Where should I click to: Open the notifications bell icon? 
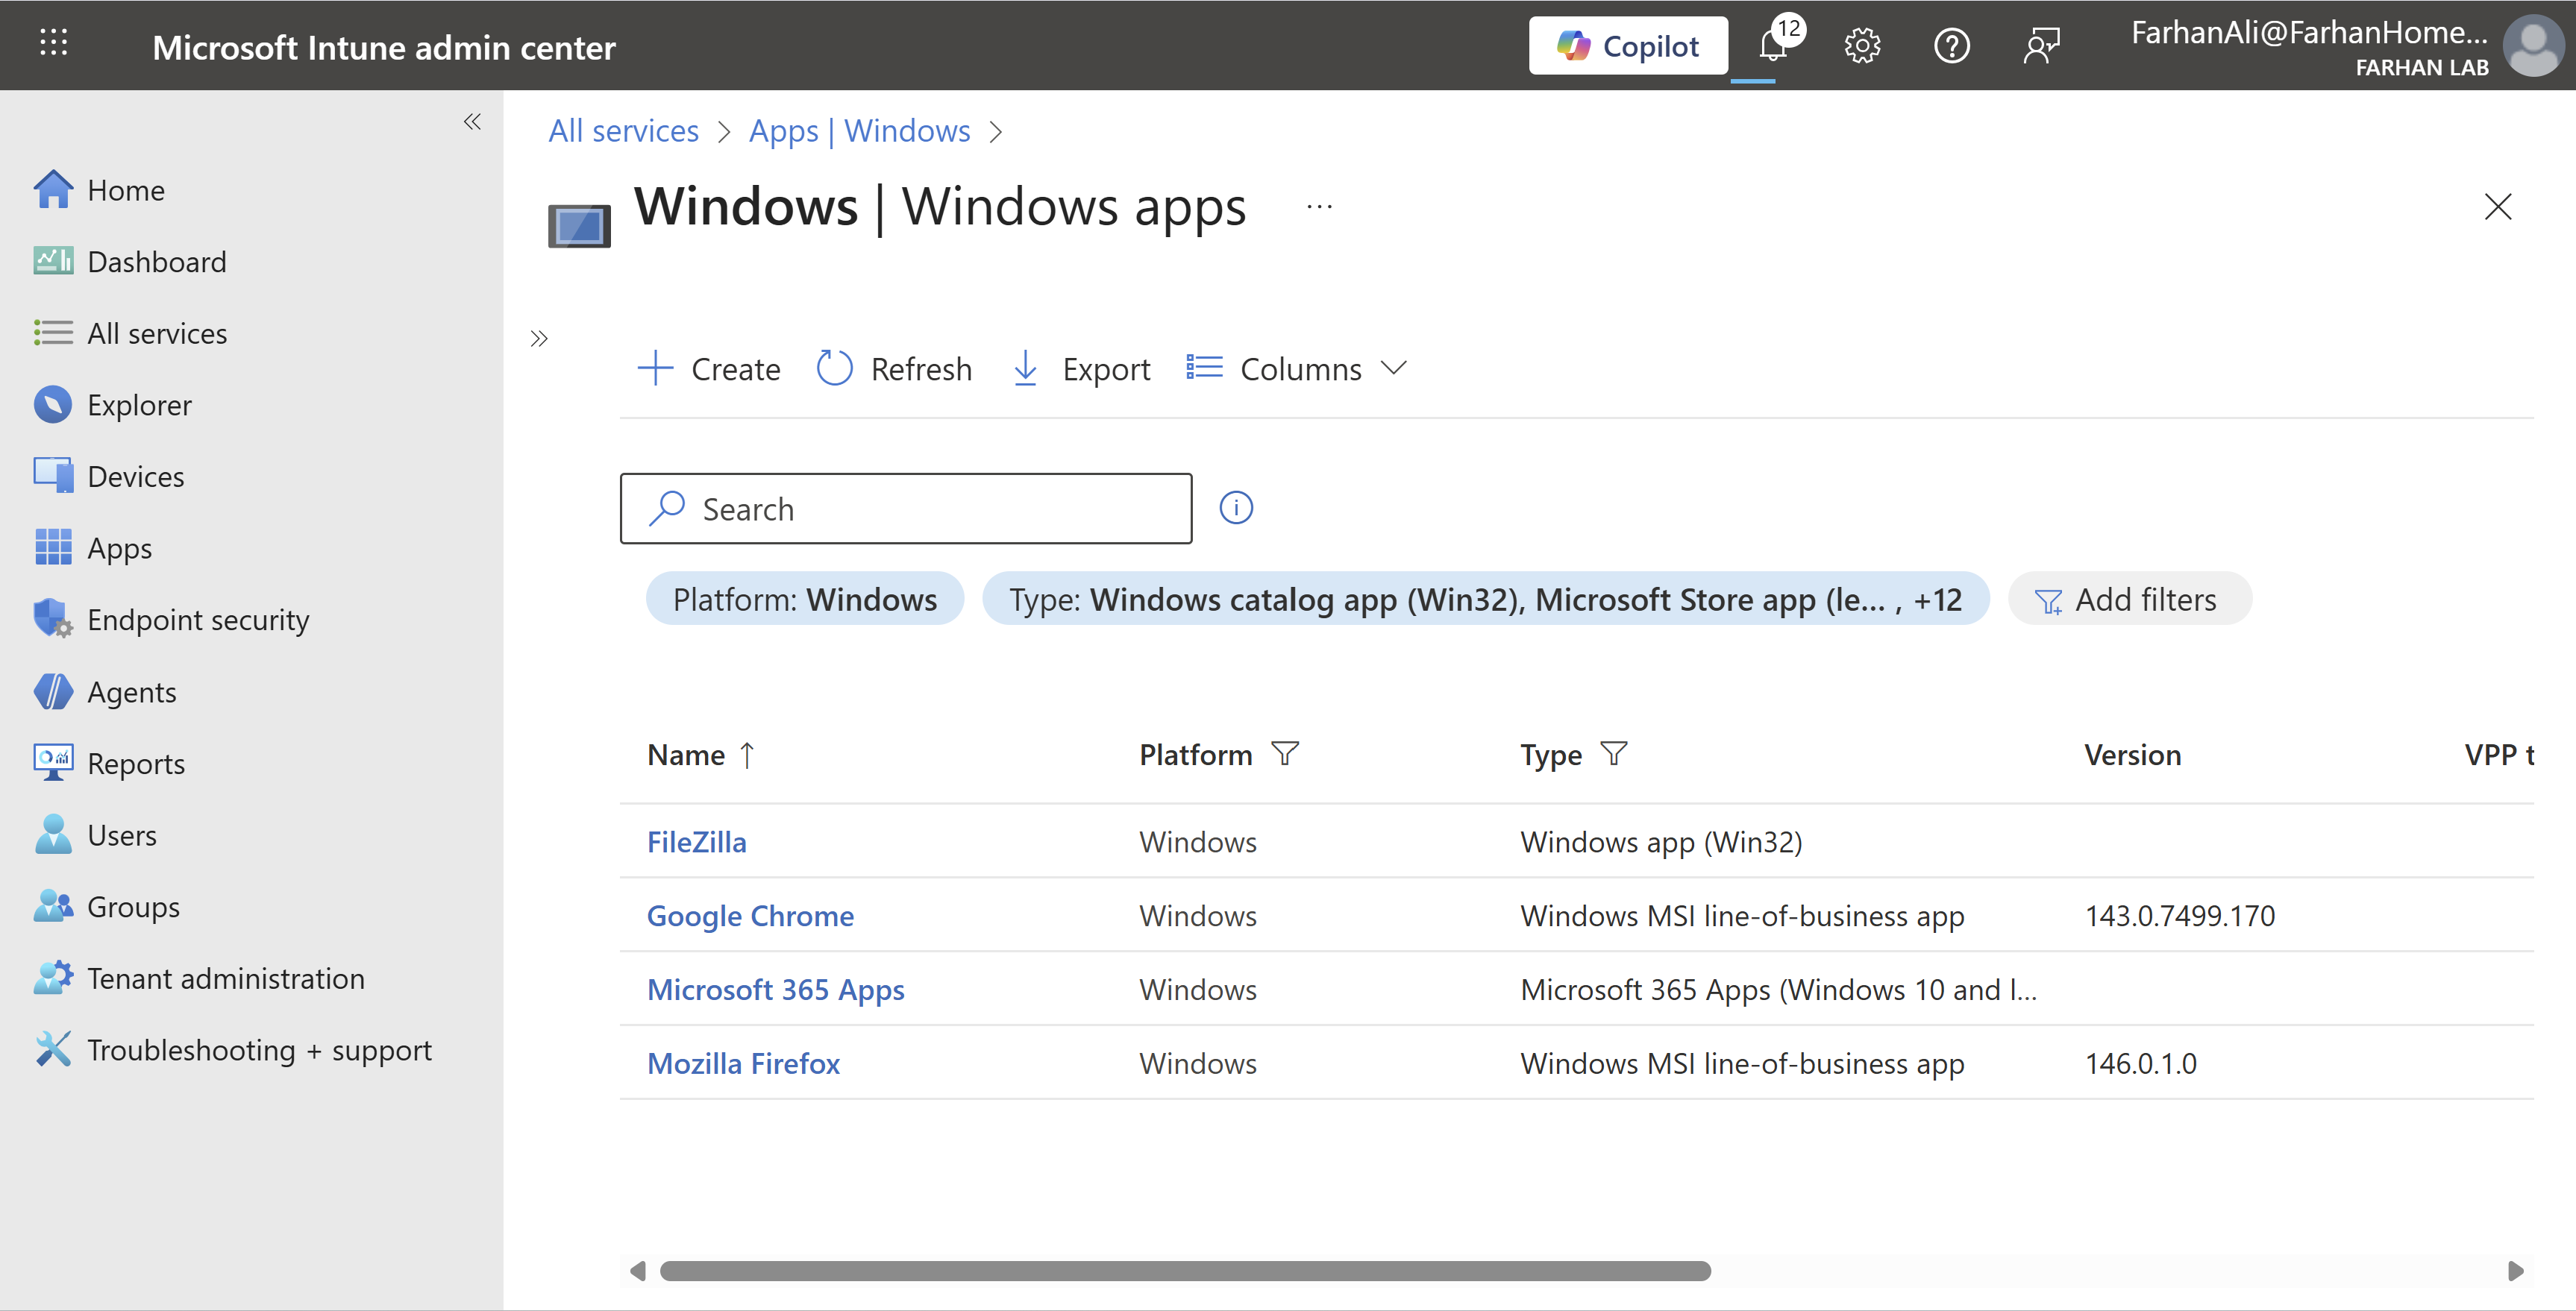(x=1773, y=45)
